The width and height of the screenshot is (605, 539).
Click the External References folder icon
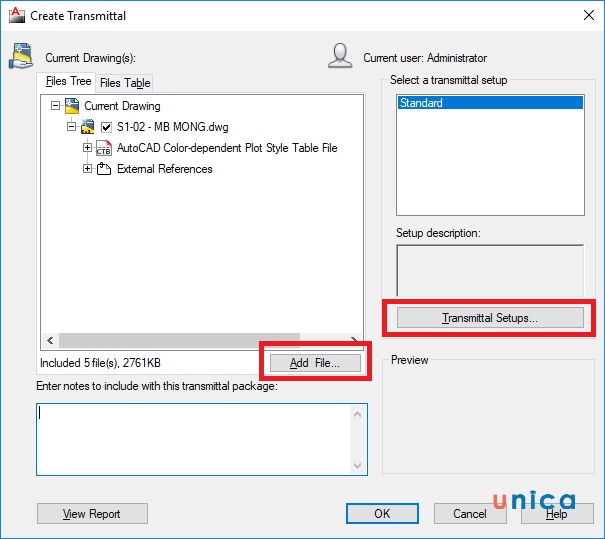[104, 169]
